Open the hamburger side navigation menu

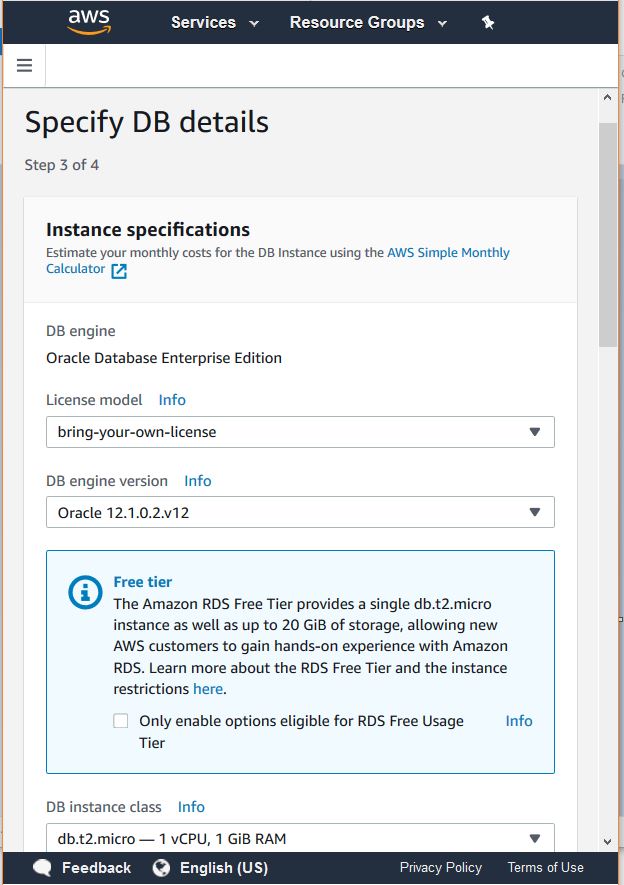25,65
